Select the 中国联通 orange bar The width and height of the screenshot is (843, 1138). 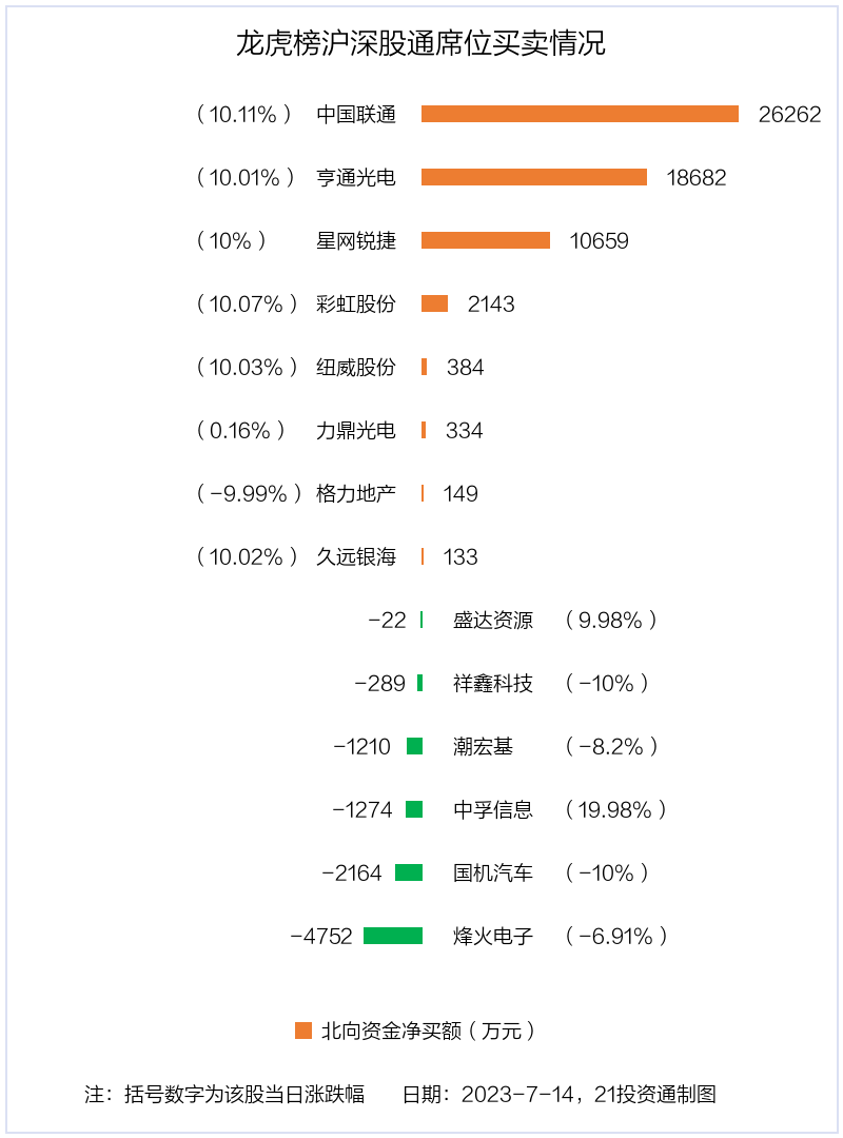click(580, 114)
